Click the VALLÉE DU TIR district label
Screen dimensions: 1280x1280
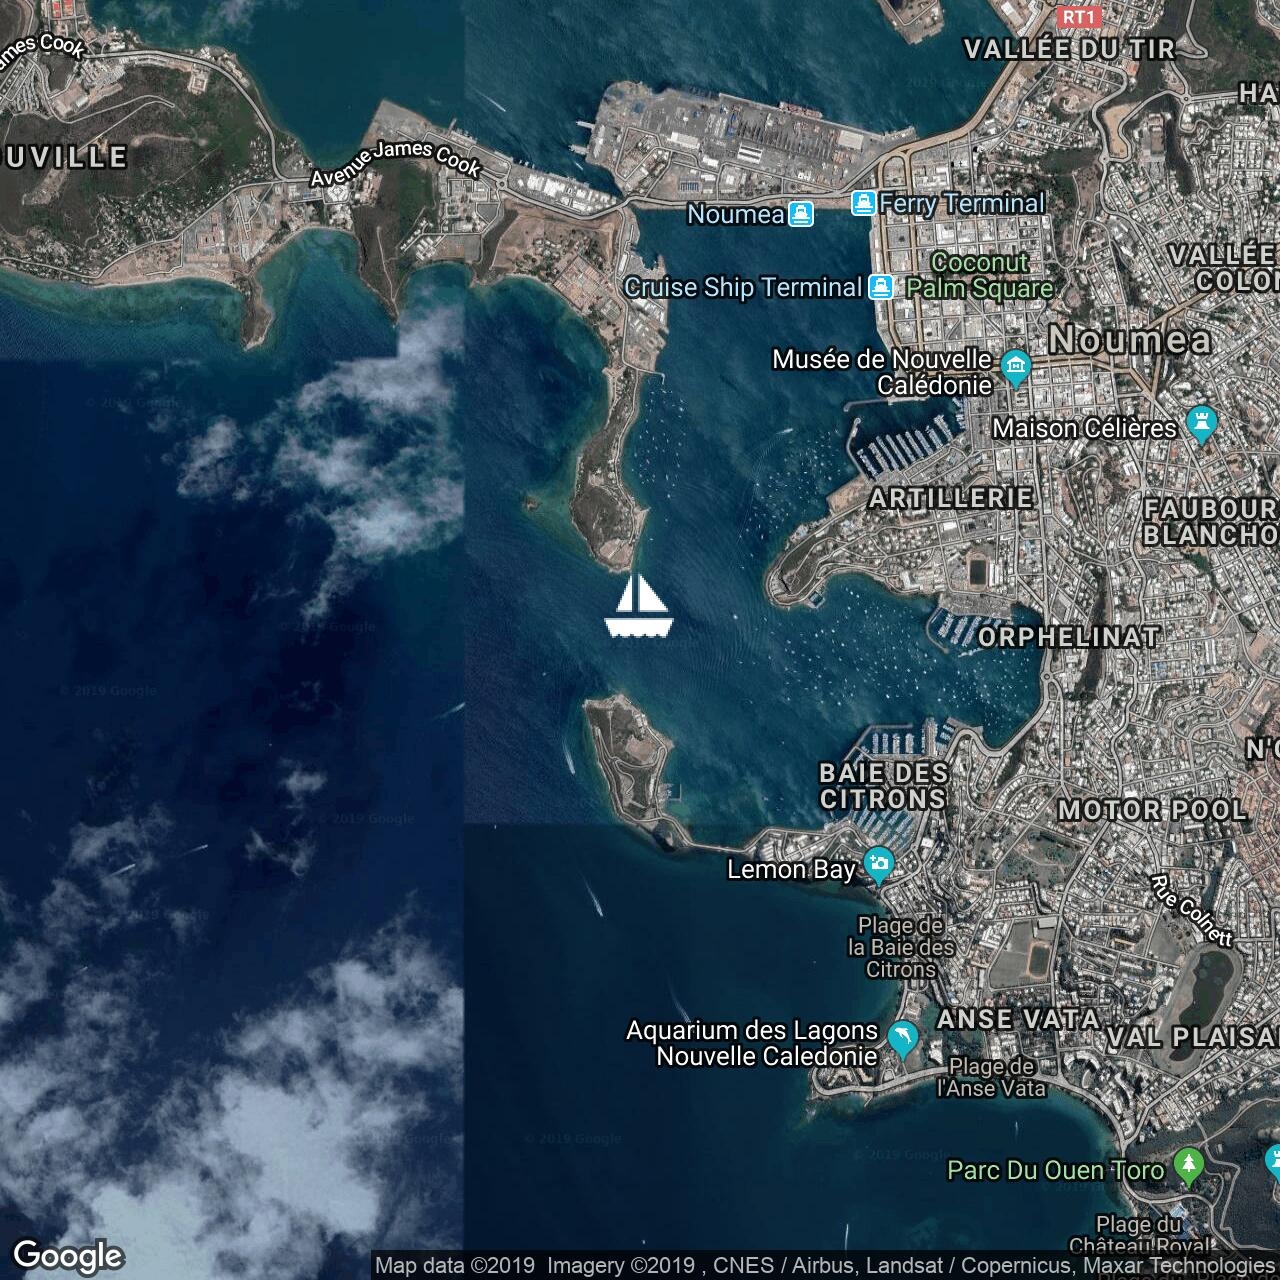click(1069, 49)
